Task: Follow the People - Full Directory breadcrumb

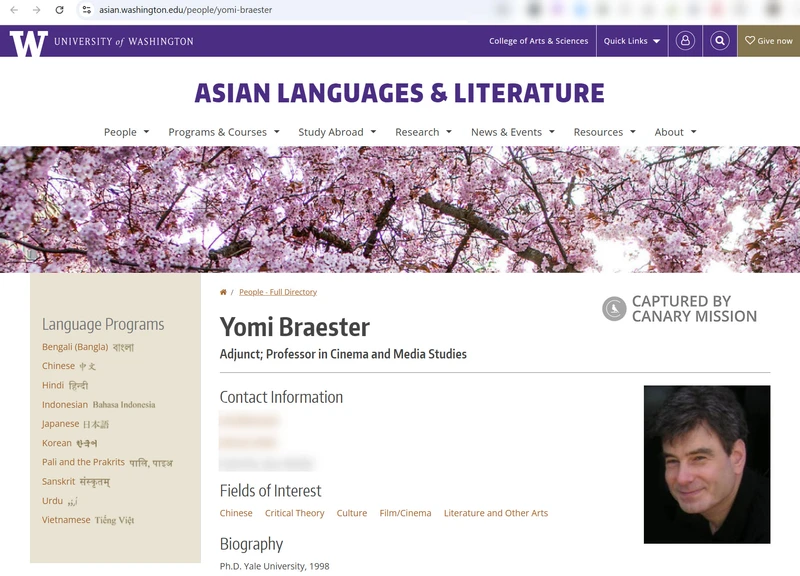Action: pyautogui.click(x=278, y=292)
